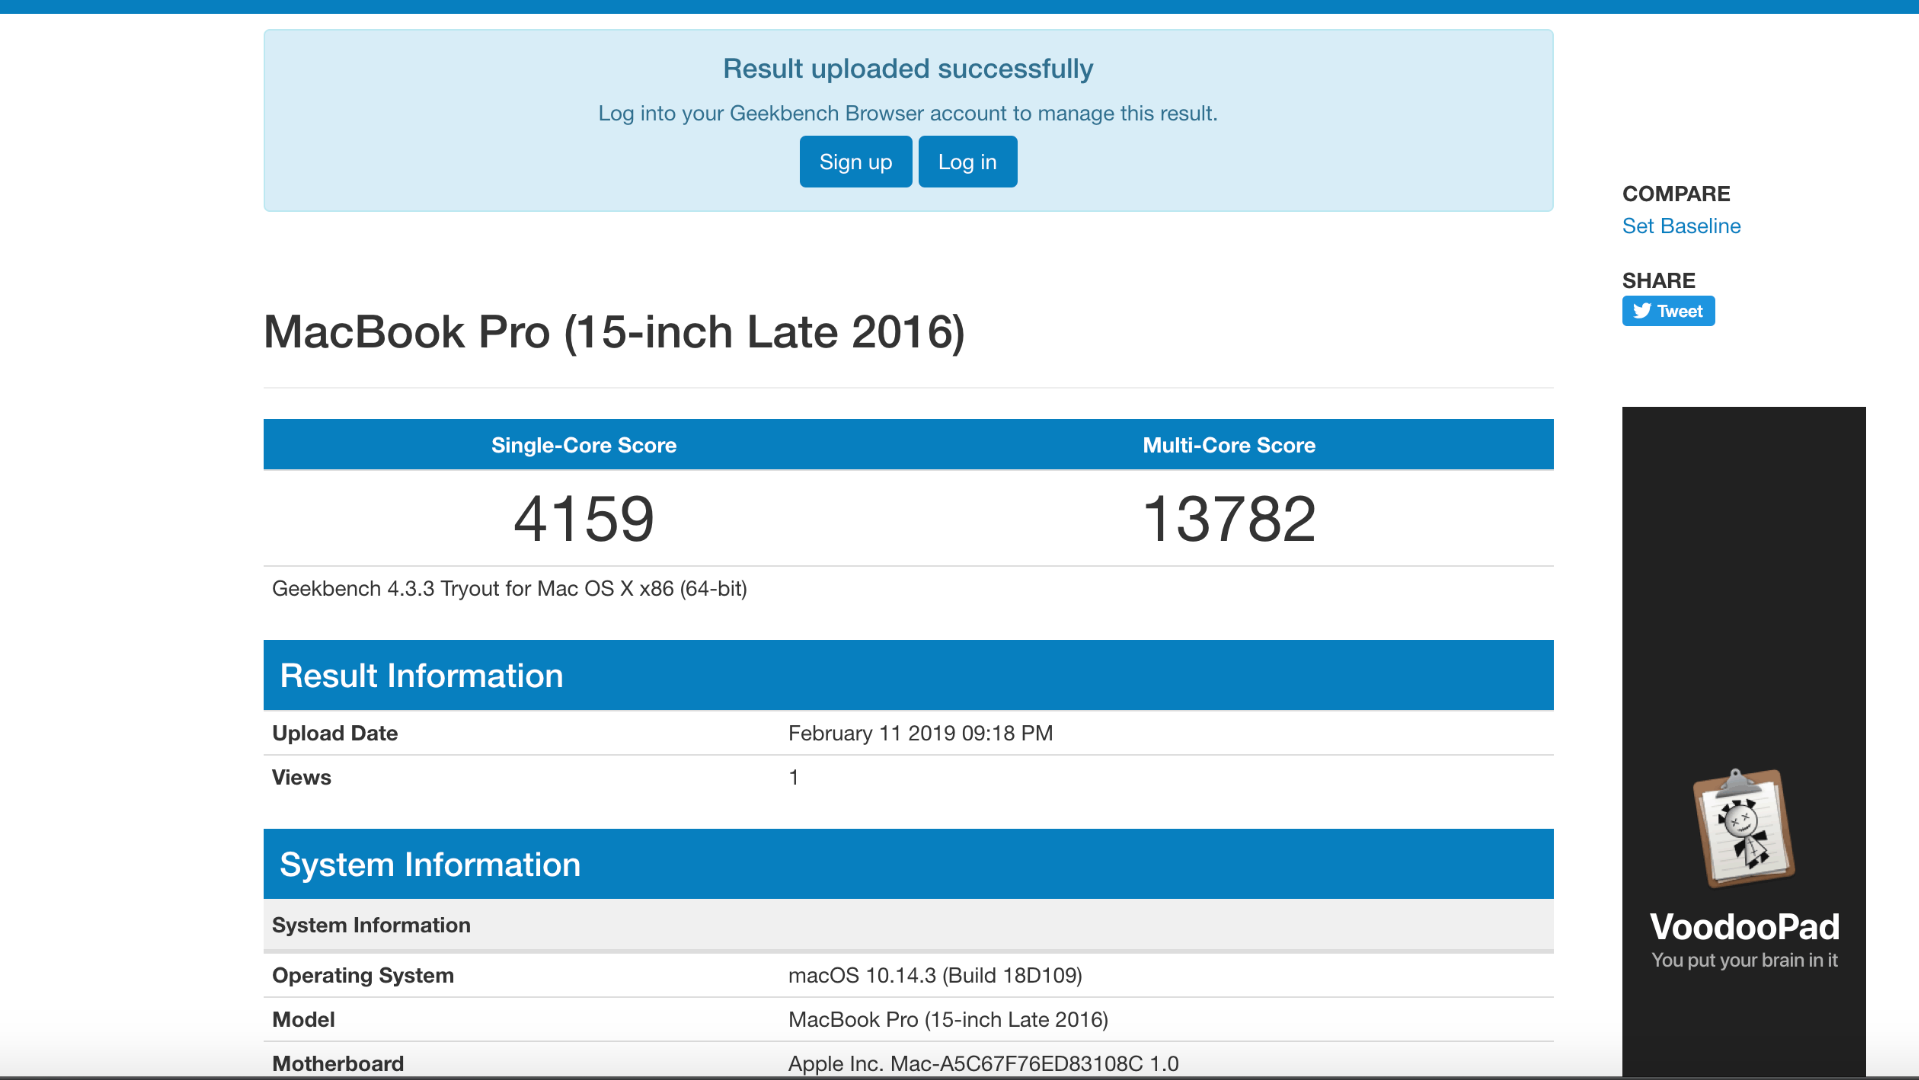Image resolution: width=1919 pixels, height=1080 pixels.
Task: Select the Single-Core Score header
Action: [x=584, y=445]
